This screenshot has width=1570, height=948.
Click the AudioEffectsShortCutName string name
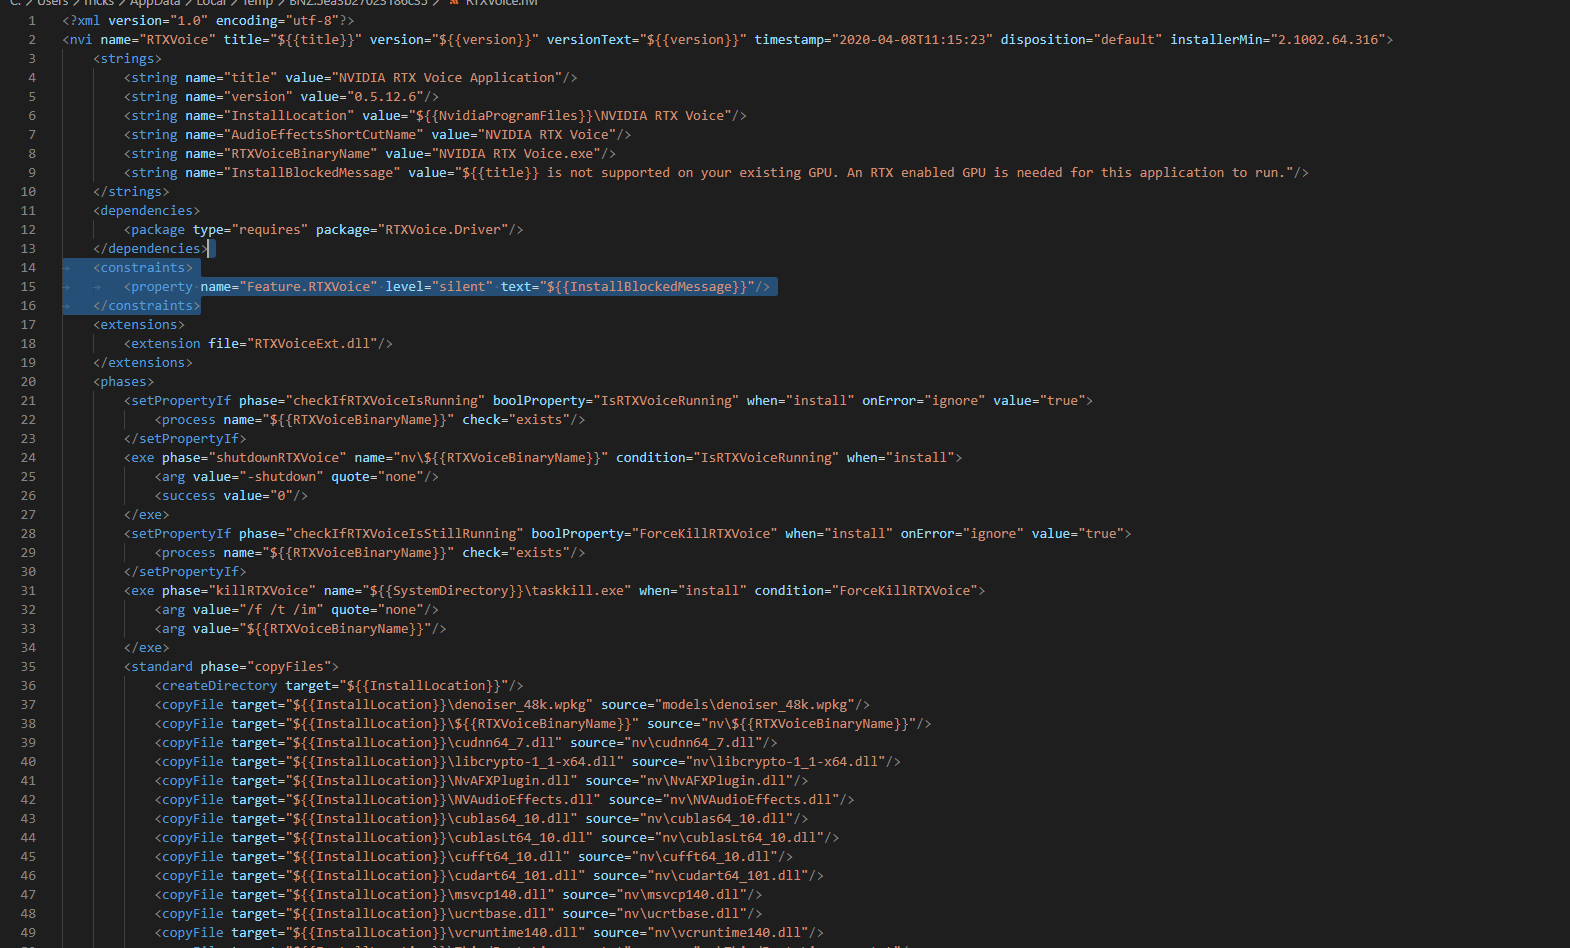point(324,134)
